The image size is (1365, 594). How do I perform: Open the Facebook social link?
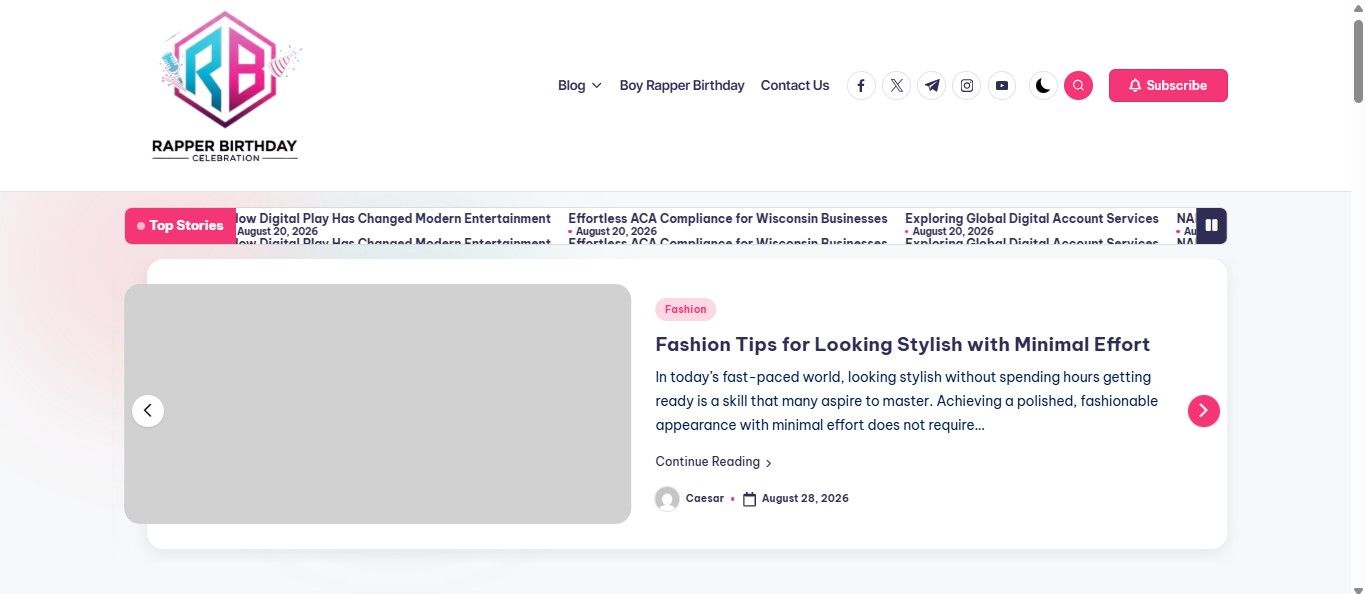tap(861, 86)
